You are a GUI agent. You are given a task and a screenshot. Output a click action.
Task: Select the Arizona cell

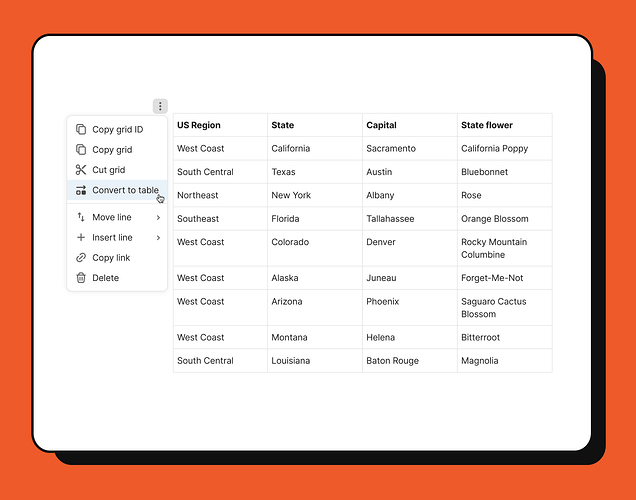(315, 308)
